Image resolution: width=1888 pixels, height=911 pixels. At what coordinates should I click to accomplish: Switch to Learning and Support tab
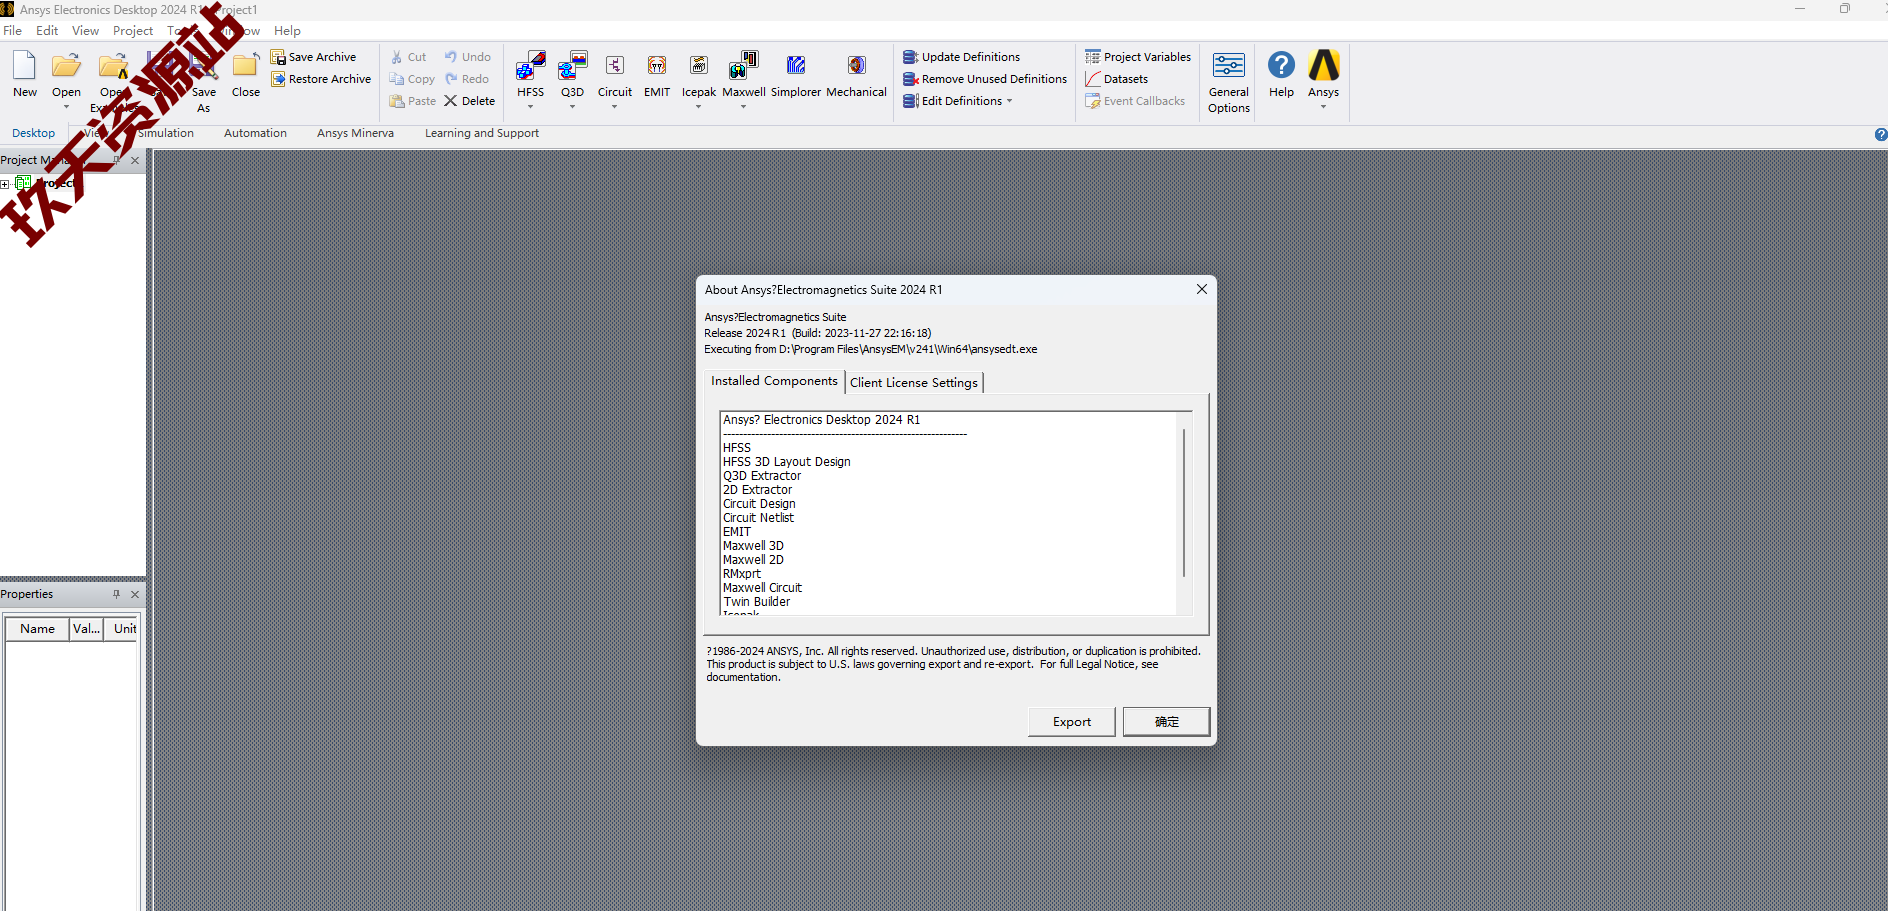[482, 133]
